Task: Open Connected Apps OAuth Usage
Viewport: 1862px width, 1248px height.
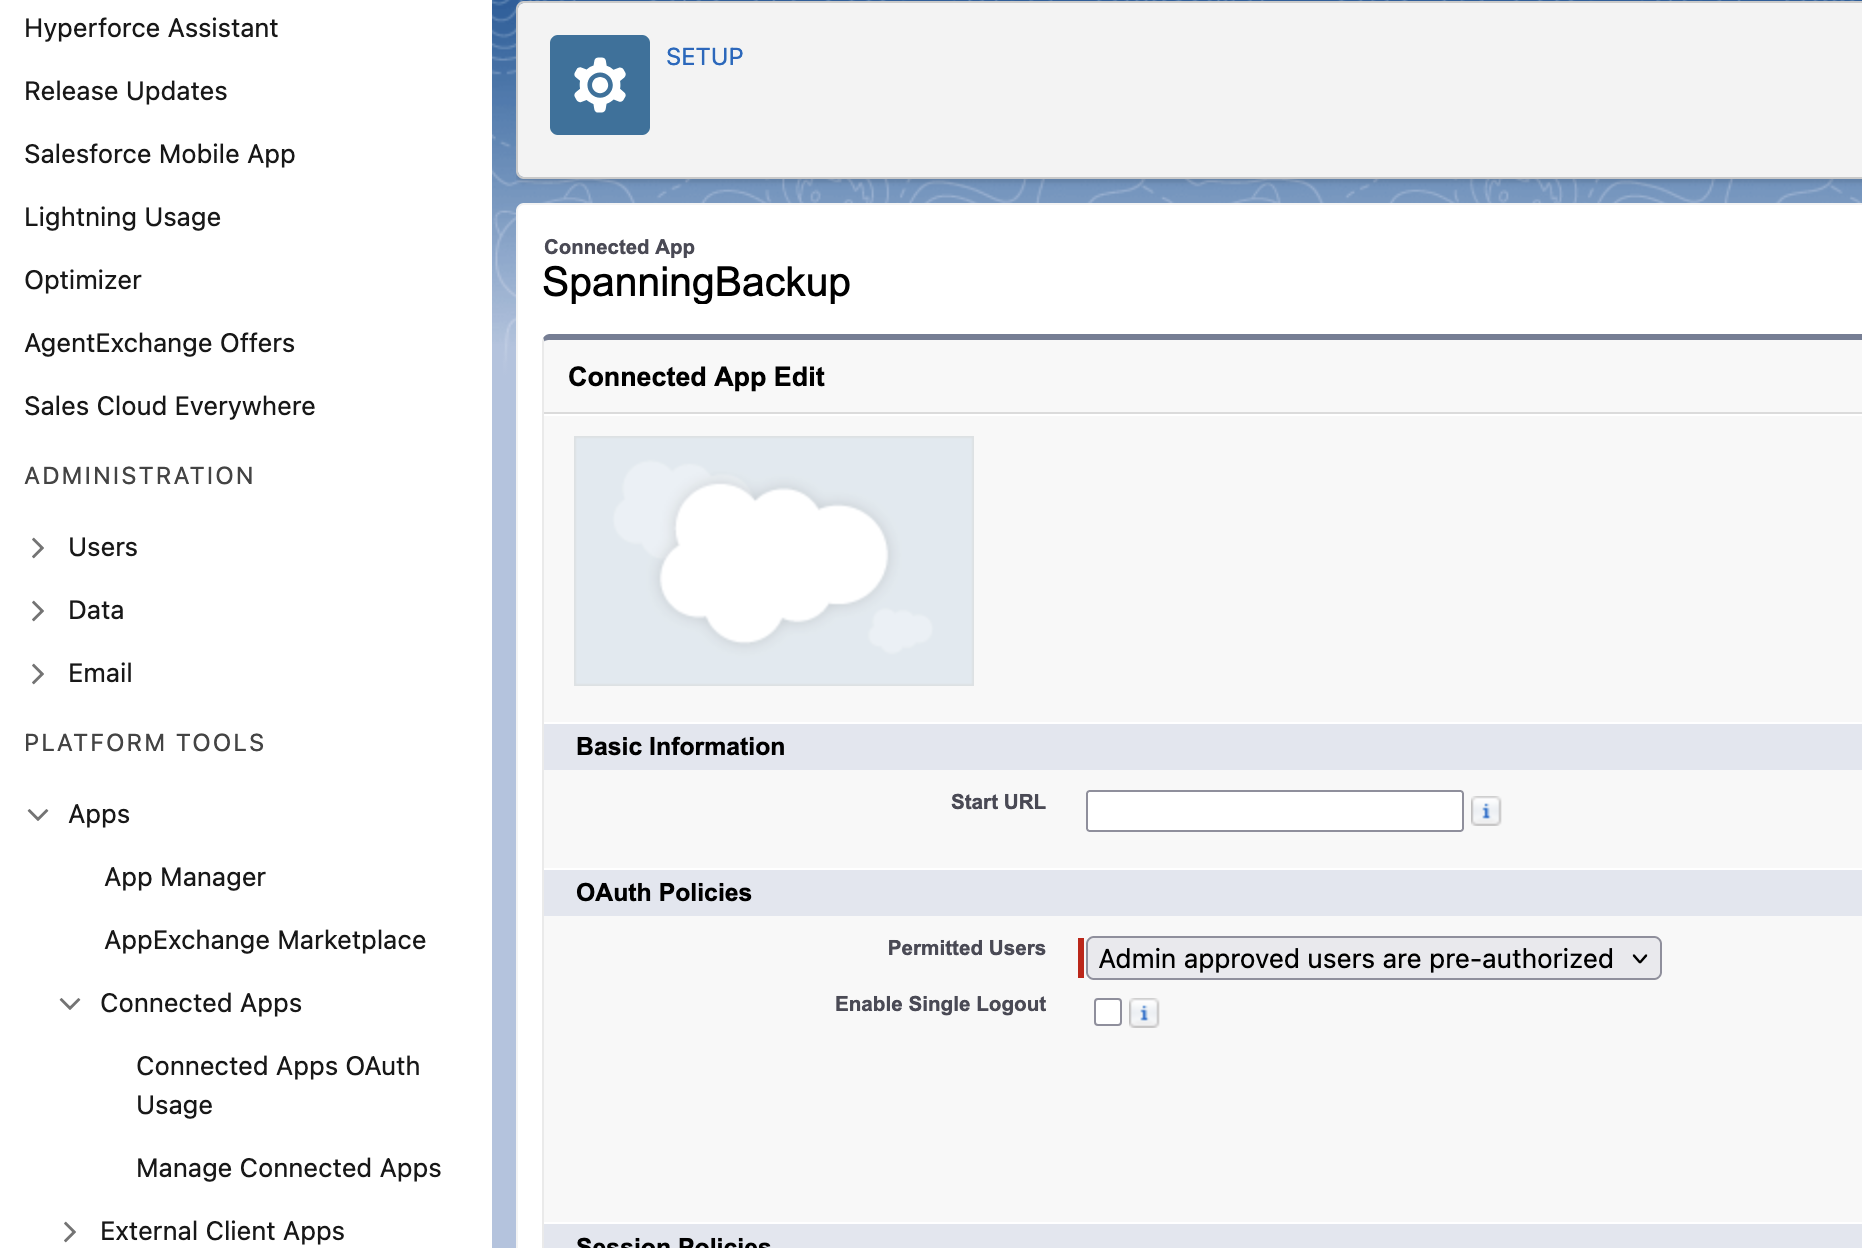Action: pyautogui.click(x=278, y=1085)
